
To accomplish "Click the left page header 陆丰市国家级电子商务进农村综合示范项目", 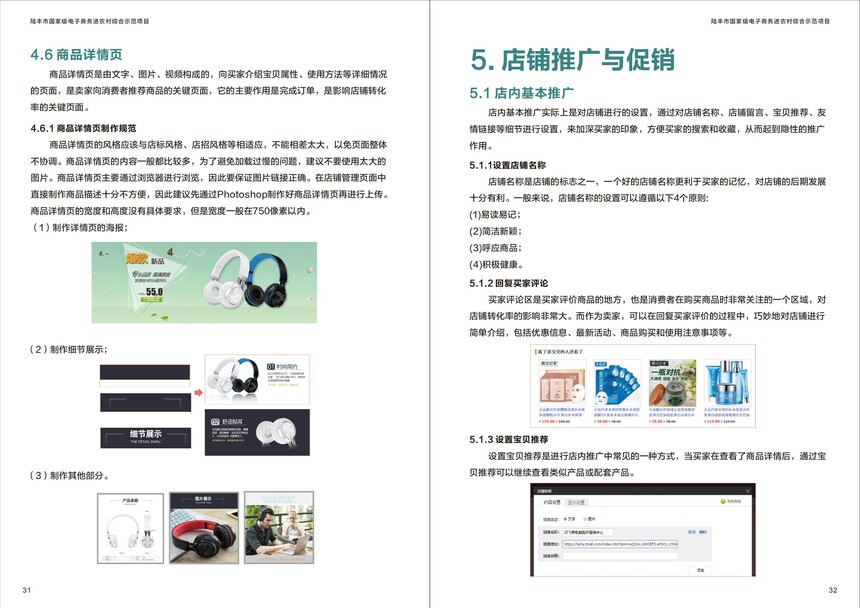I will pyautogui.click(x=89, y=21).
